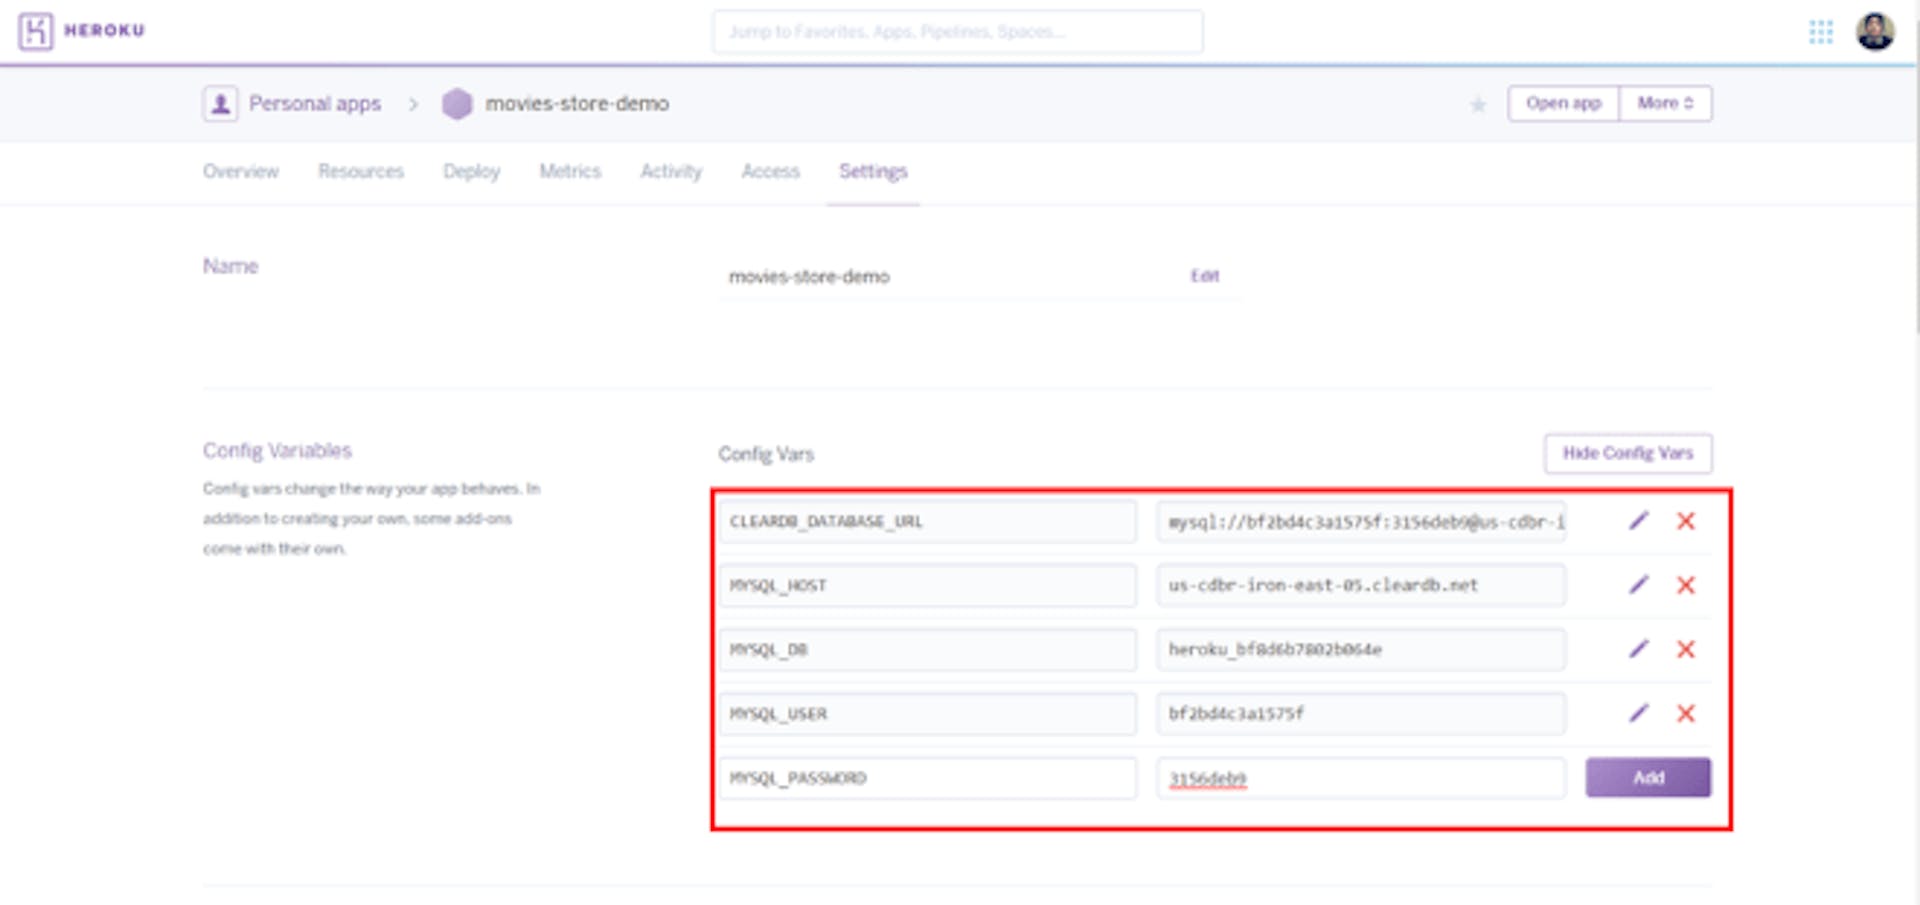Click the Config Vars label
Image resolution: width=1920 pixels, height=905 pixels.
pyautogui.click(x=766, y=454)
